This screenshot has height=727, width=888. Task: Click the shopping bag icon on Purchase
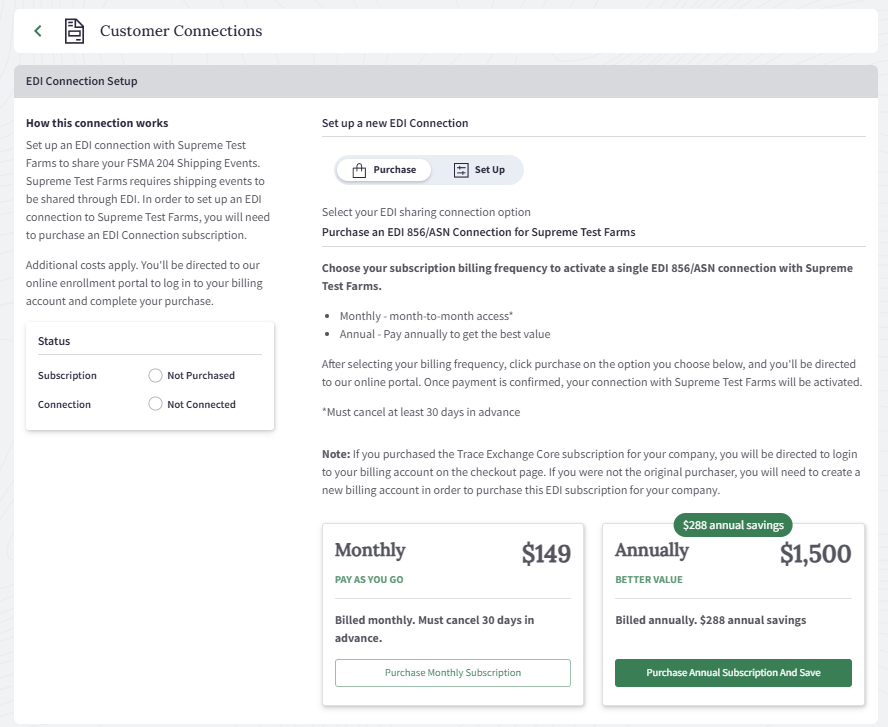(359, 170)
